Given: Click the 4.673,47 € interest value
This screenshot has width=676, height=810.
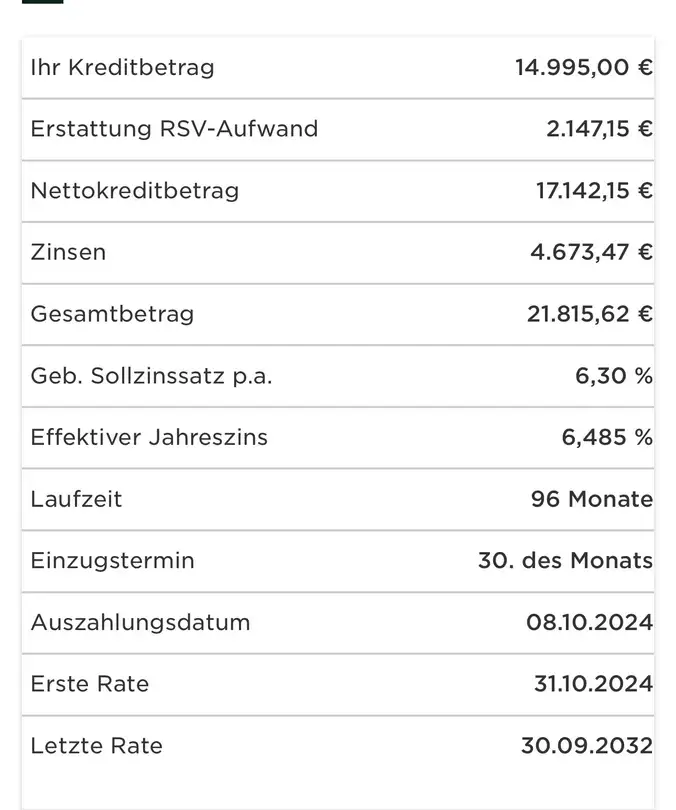Looking at the screenshot, I should point(592,252).
